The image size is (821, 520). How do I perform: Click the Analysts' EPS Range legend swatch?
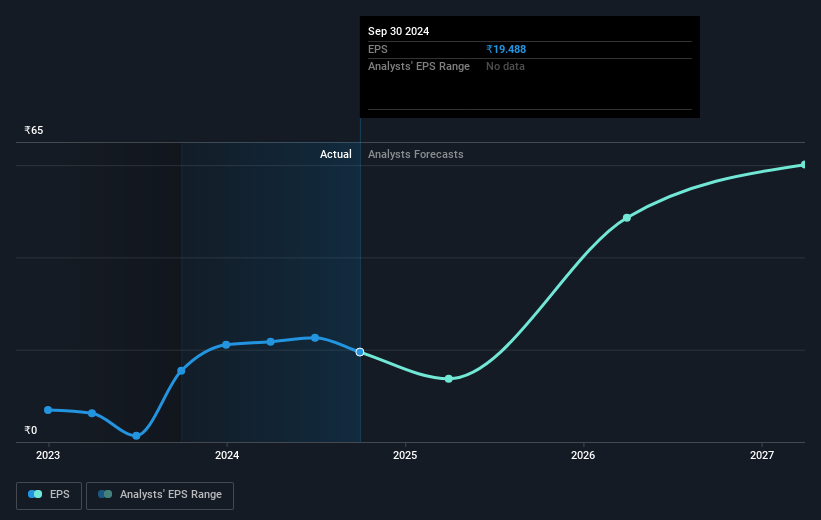[105, 494]
